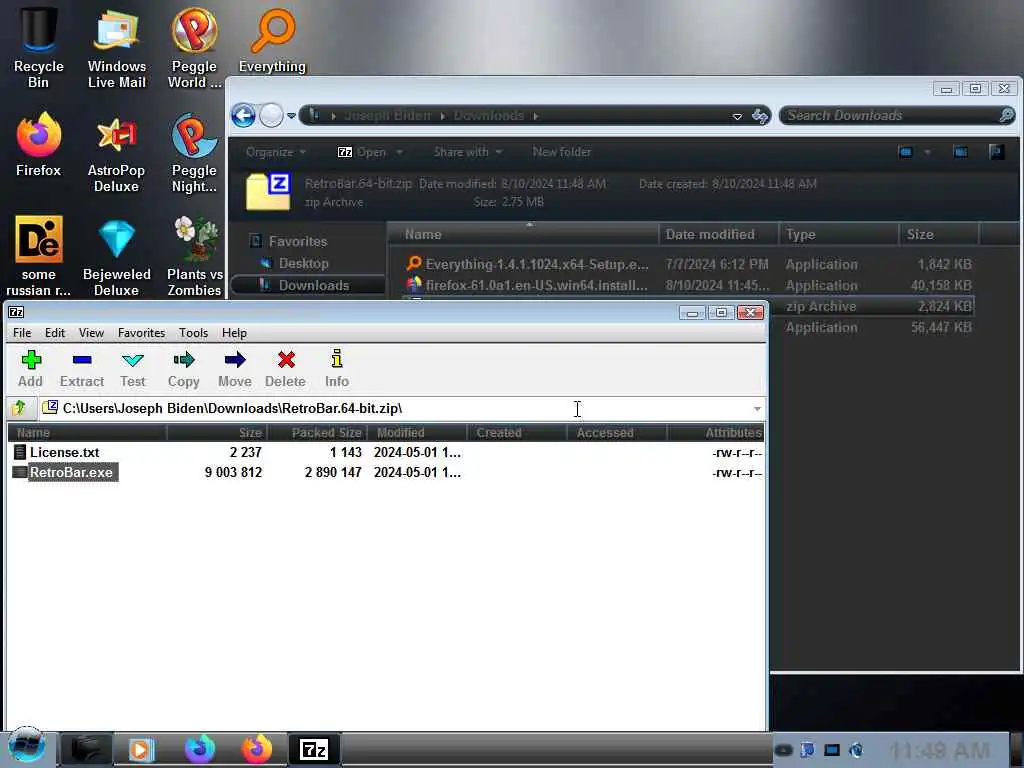Image resolution: width=1024 pixels, height=768 pixels.
Task: Expand the Open button dropdown arrow in Explorer
Action: click(x=399, y=152)
